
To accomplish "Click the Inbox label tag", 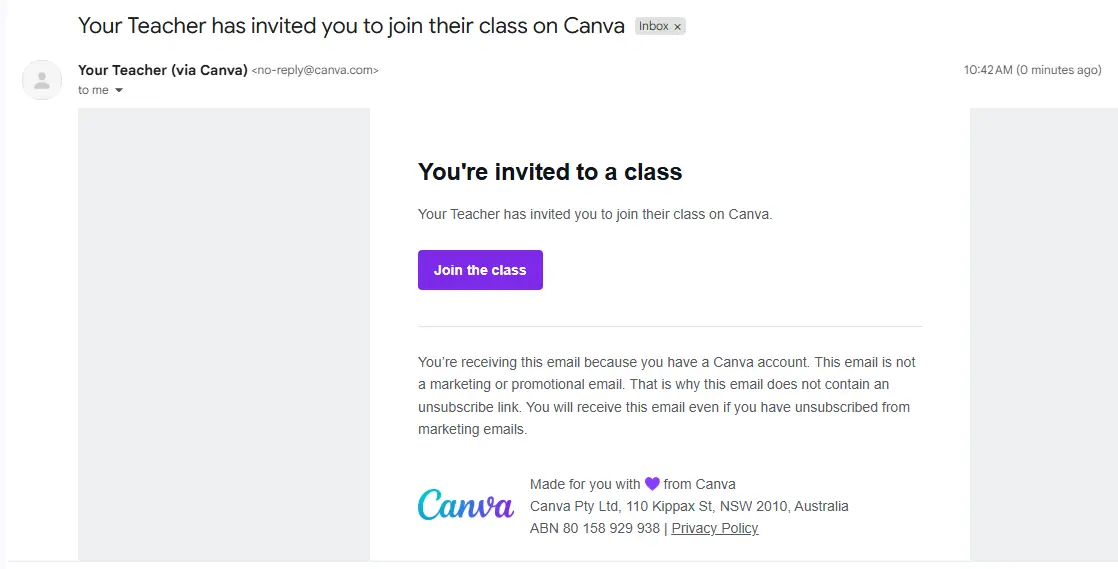I will pos(653,26).
